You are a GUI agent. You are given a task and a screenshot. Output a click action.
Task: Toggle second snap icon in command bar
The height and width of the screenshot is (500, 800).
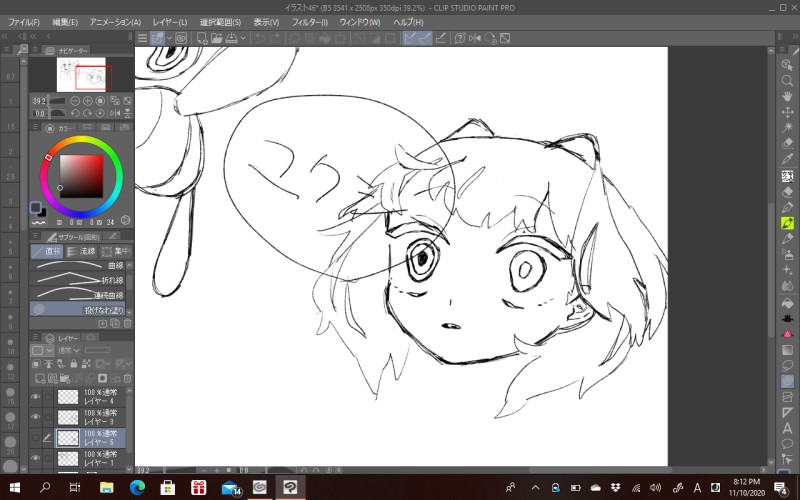424,38
